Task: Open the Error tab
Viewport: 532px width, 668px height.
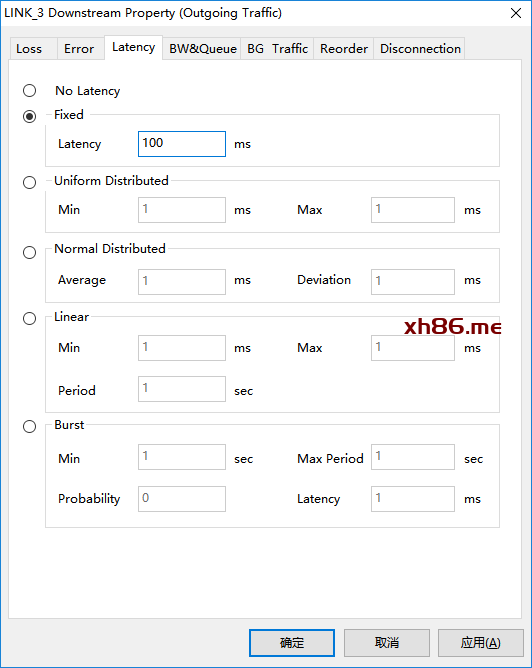Action: pyautogui.click(x=81, y=49)
